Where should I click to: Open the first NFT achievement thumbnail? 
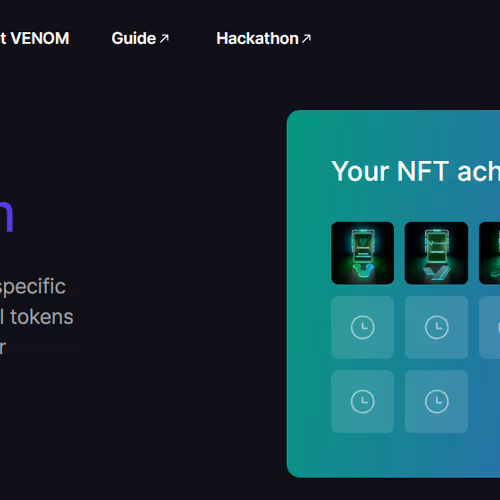(x=363, y=253)
